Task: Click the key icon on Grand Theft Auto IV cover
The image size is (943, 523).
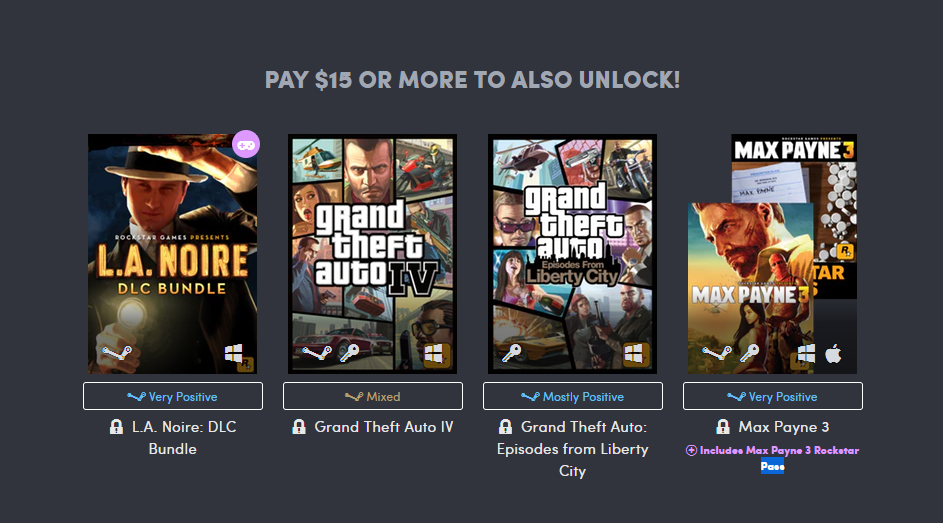Action: click(349, 353)
